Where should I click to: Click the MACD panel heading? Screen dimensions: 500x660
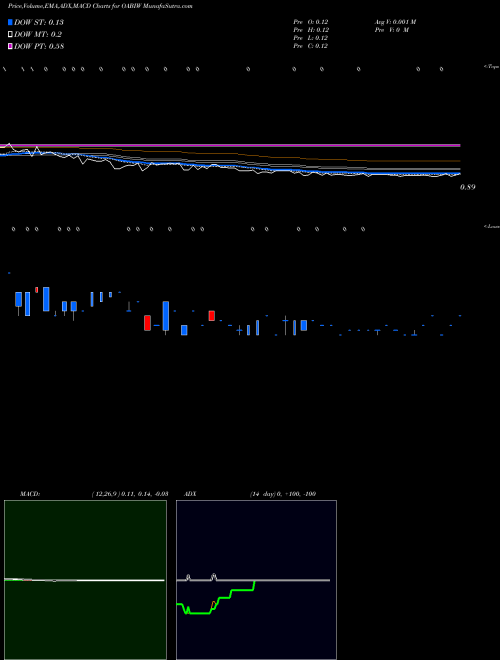30,494
